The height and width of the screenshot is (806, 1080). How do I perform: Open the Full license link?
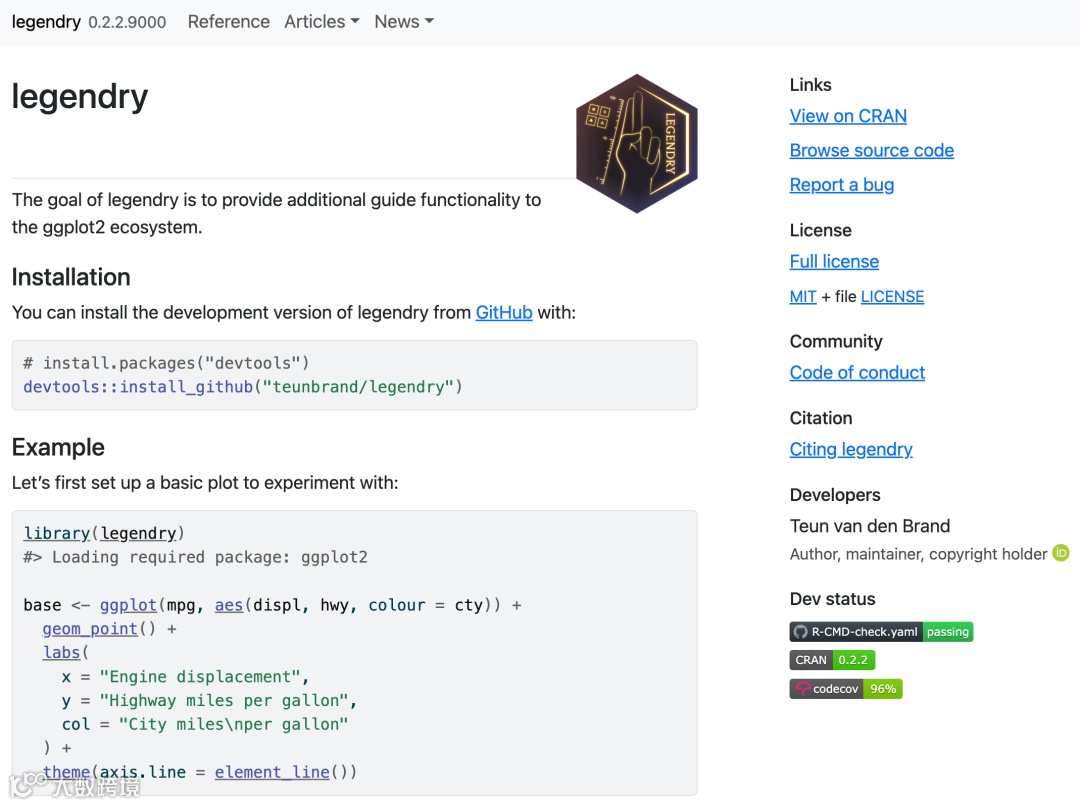834,262
